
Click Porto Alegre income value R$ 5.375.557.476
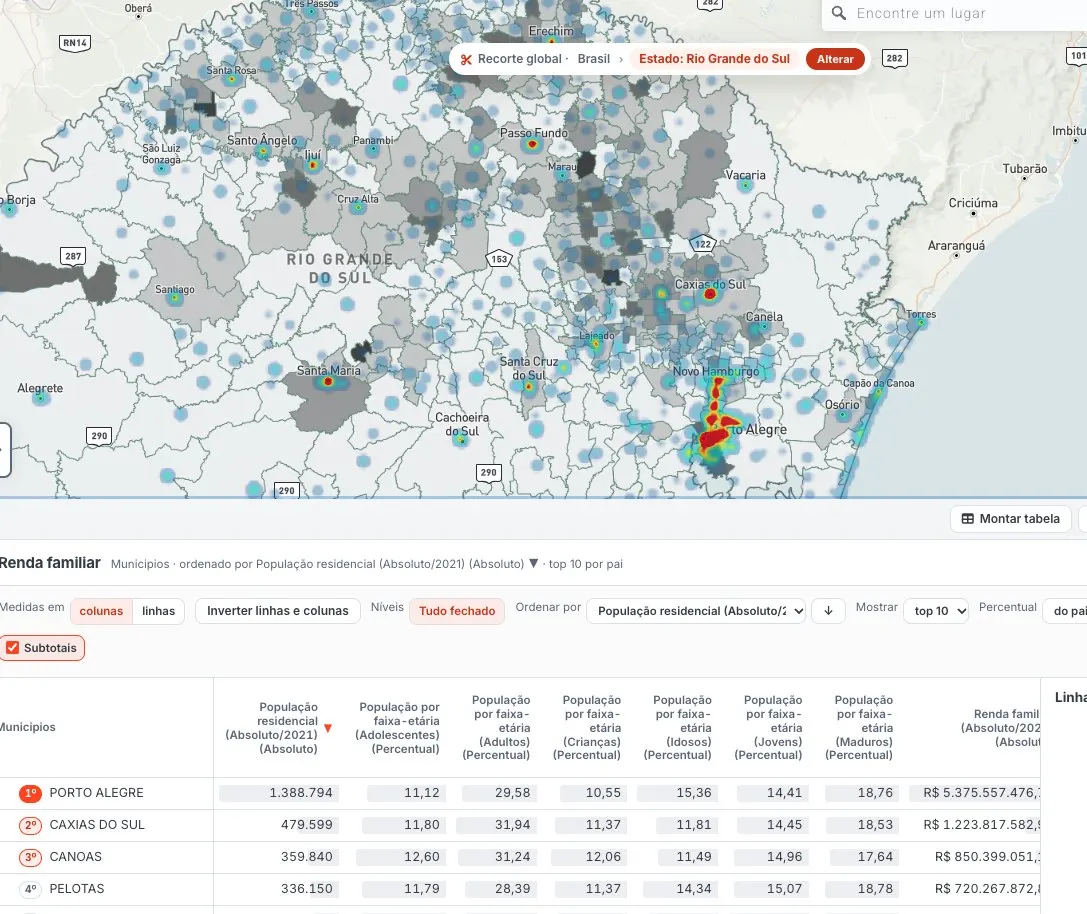(982, 793)
